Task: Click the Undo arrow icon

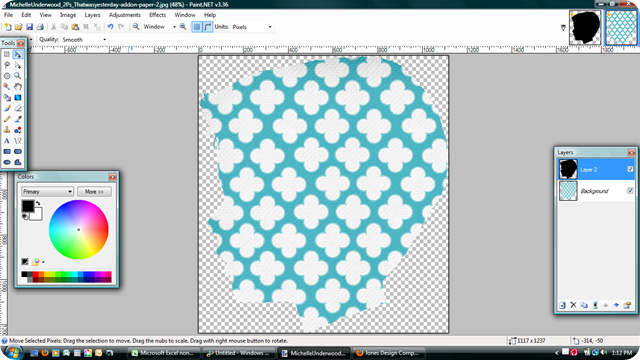Action: pos(110,27)
